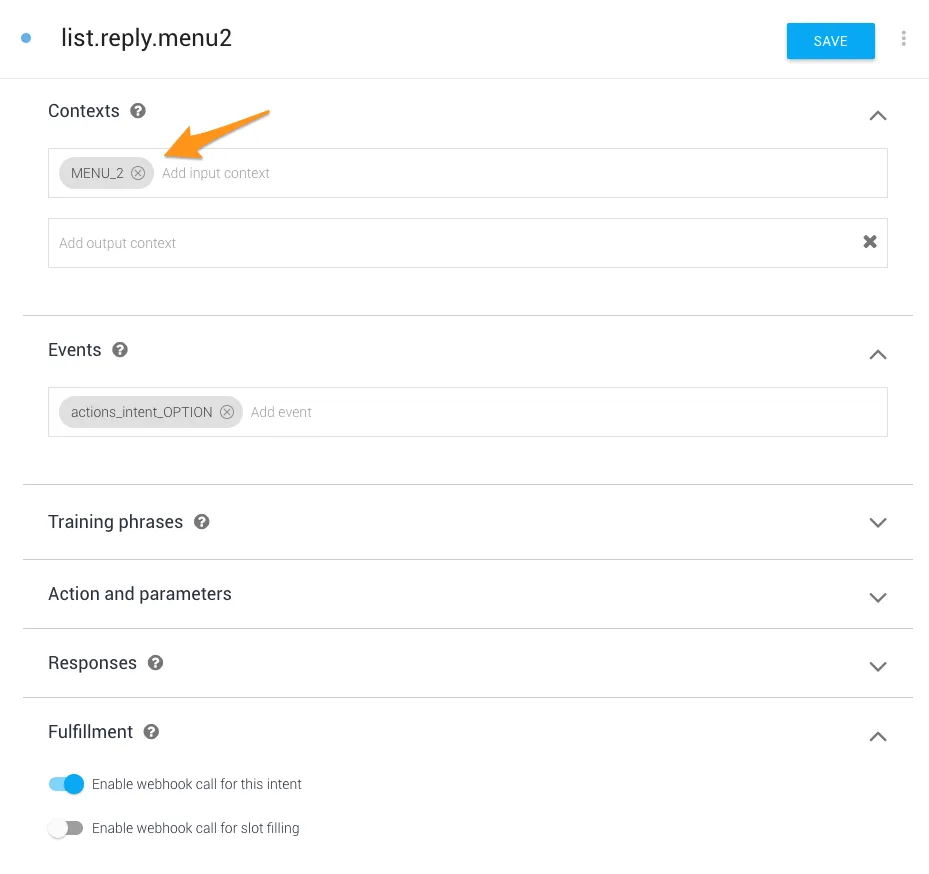
Task: Expand the Training phrases section
Action: pos(878,523)
